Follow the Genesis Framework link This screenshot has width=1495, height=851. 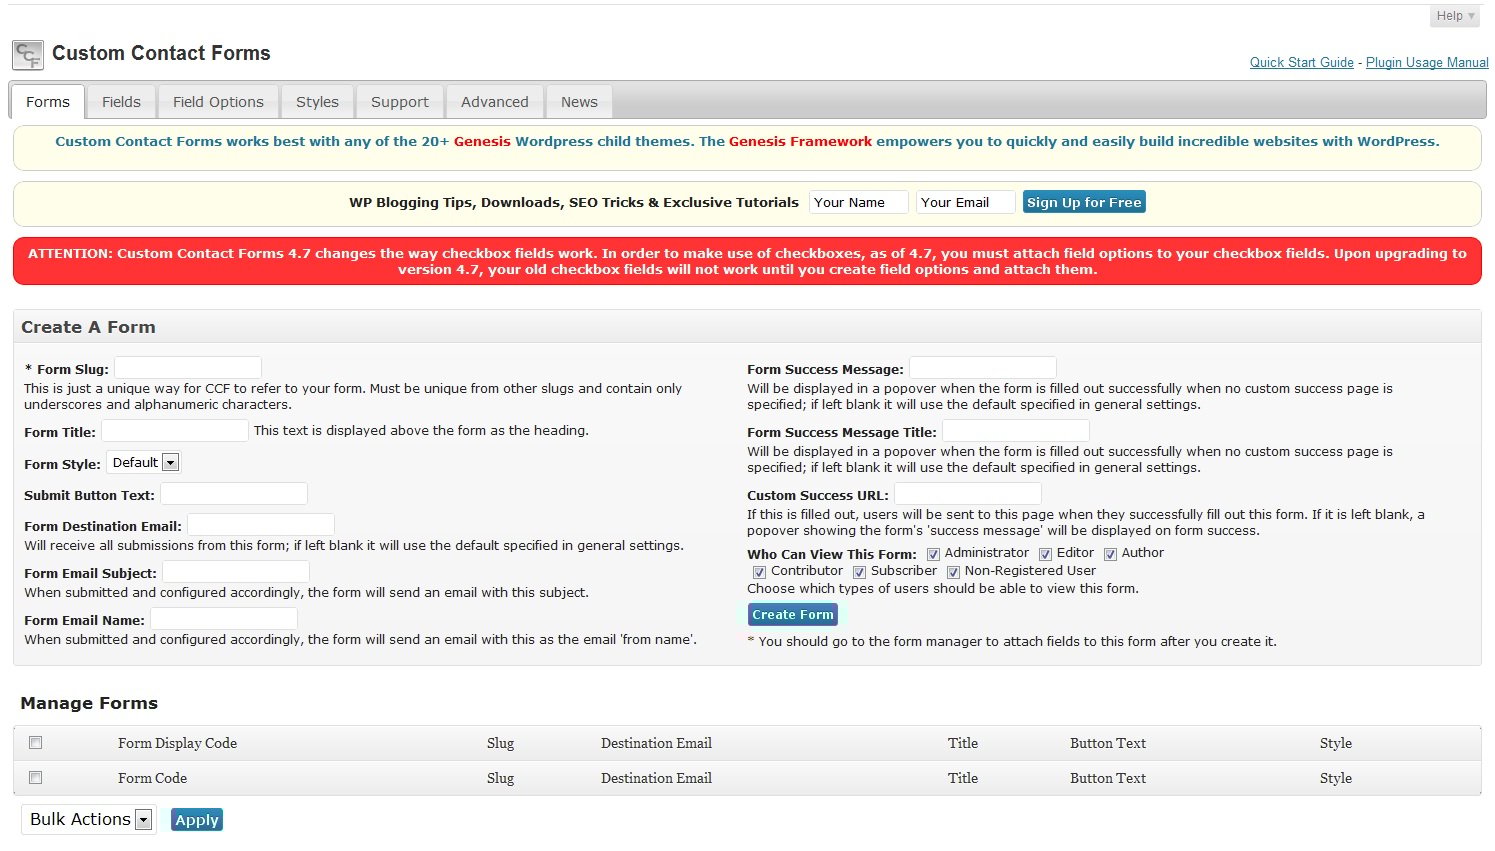800,142
